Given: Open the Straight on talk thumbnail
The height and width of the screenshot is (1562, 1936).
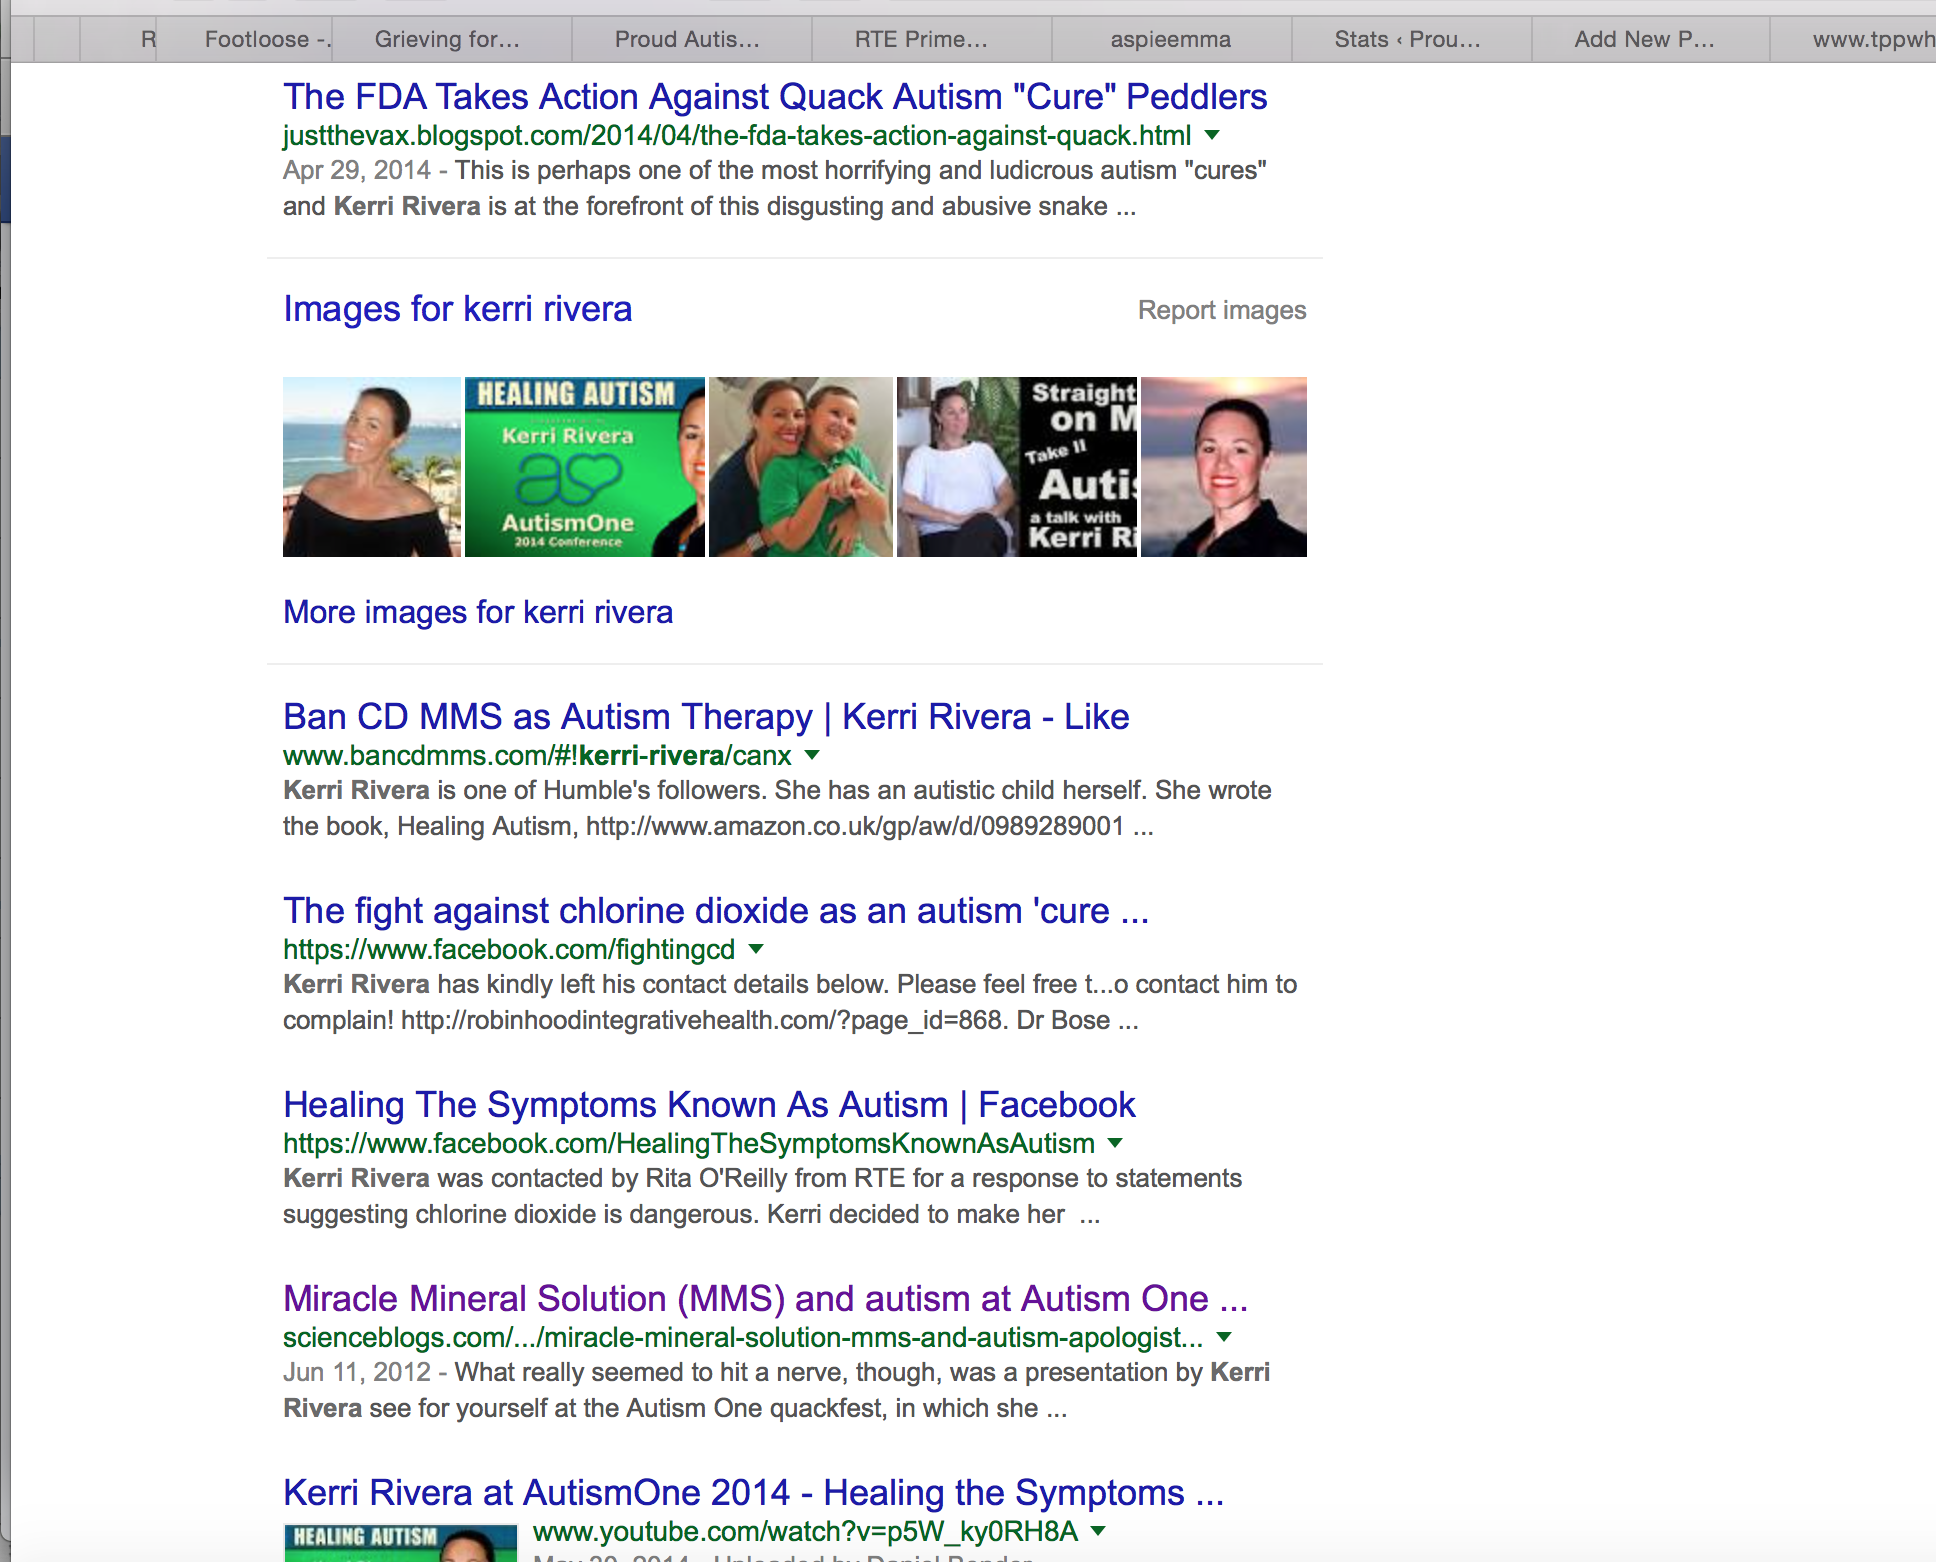Looking at the screenshot, I should (x=1017, y=467).
